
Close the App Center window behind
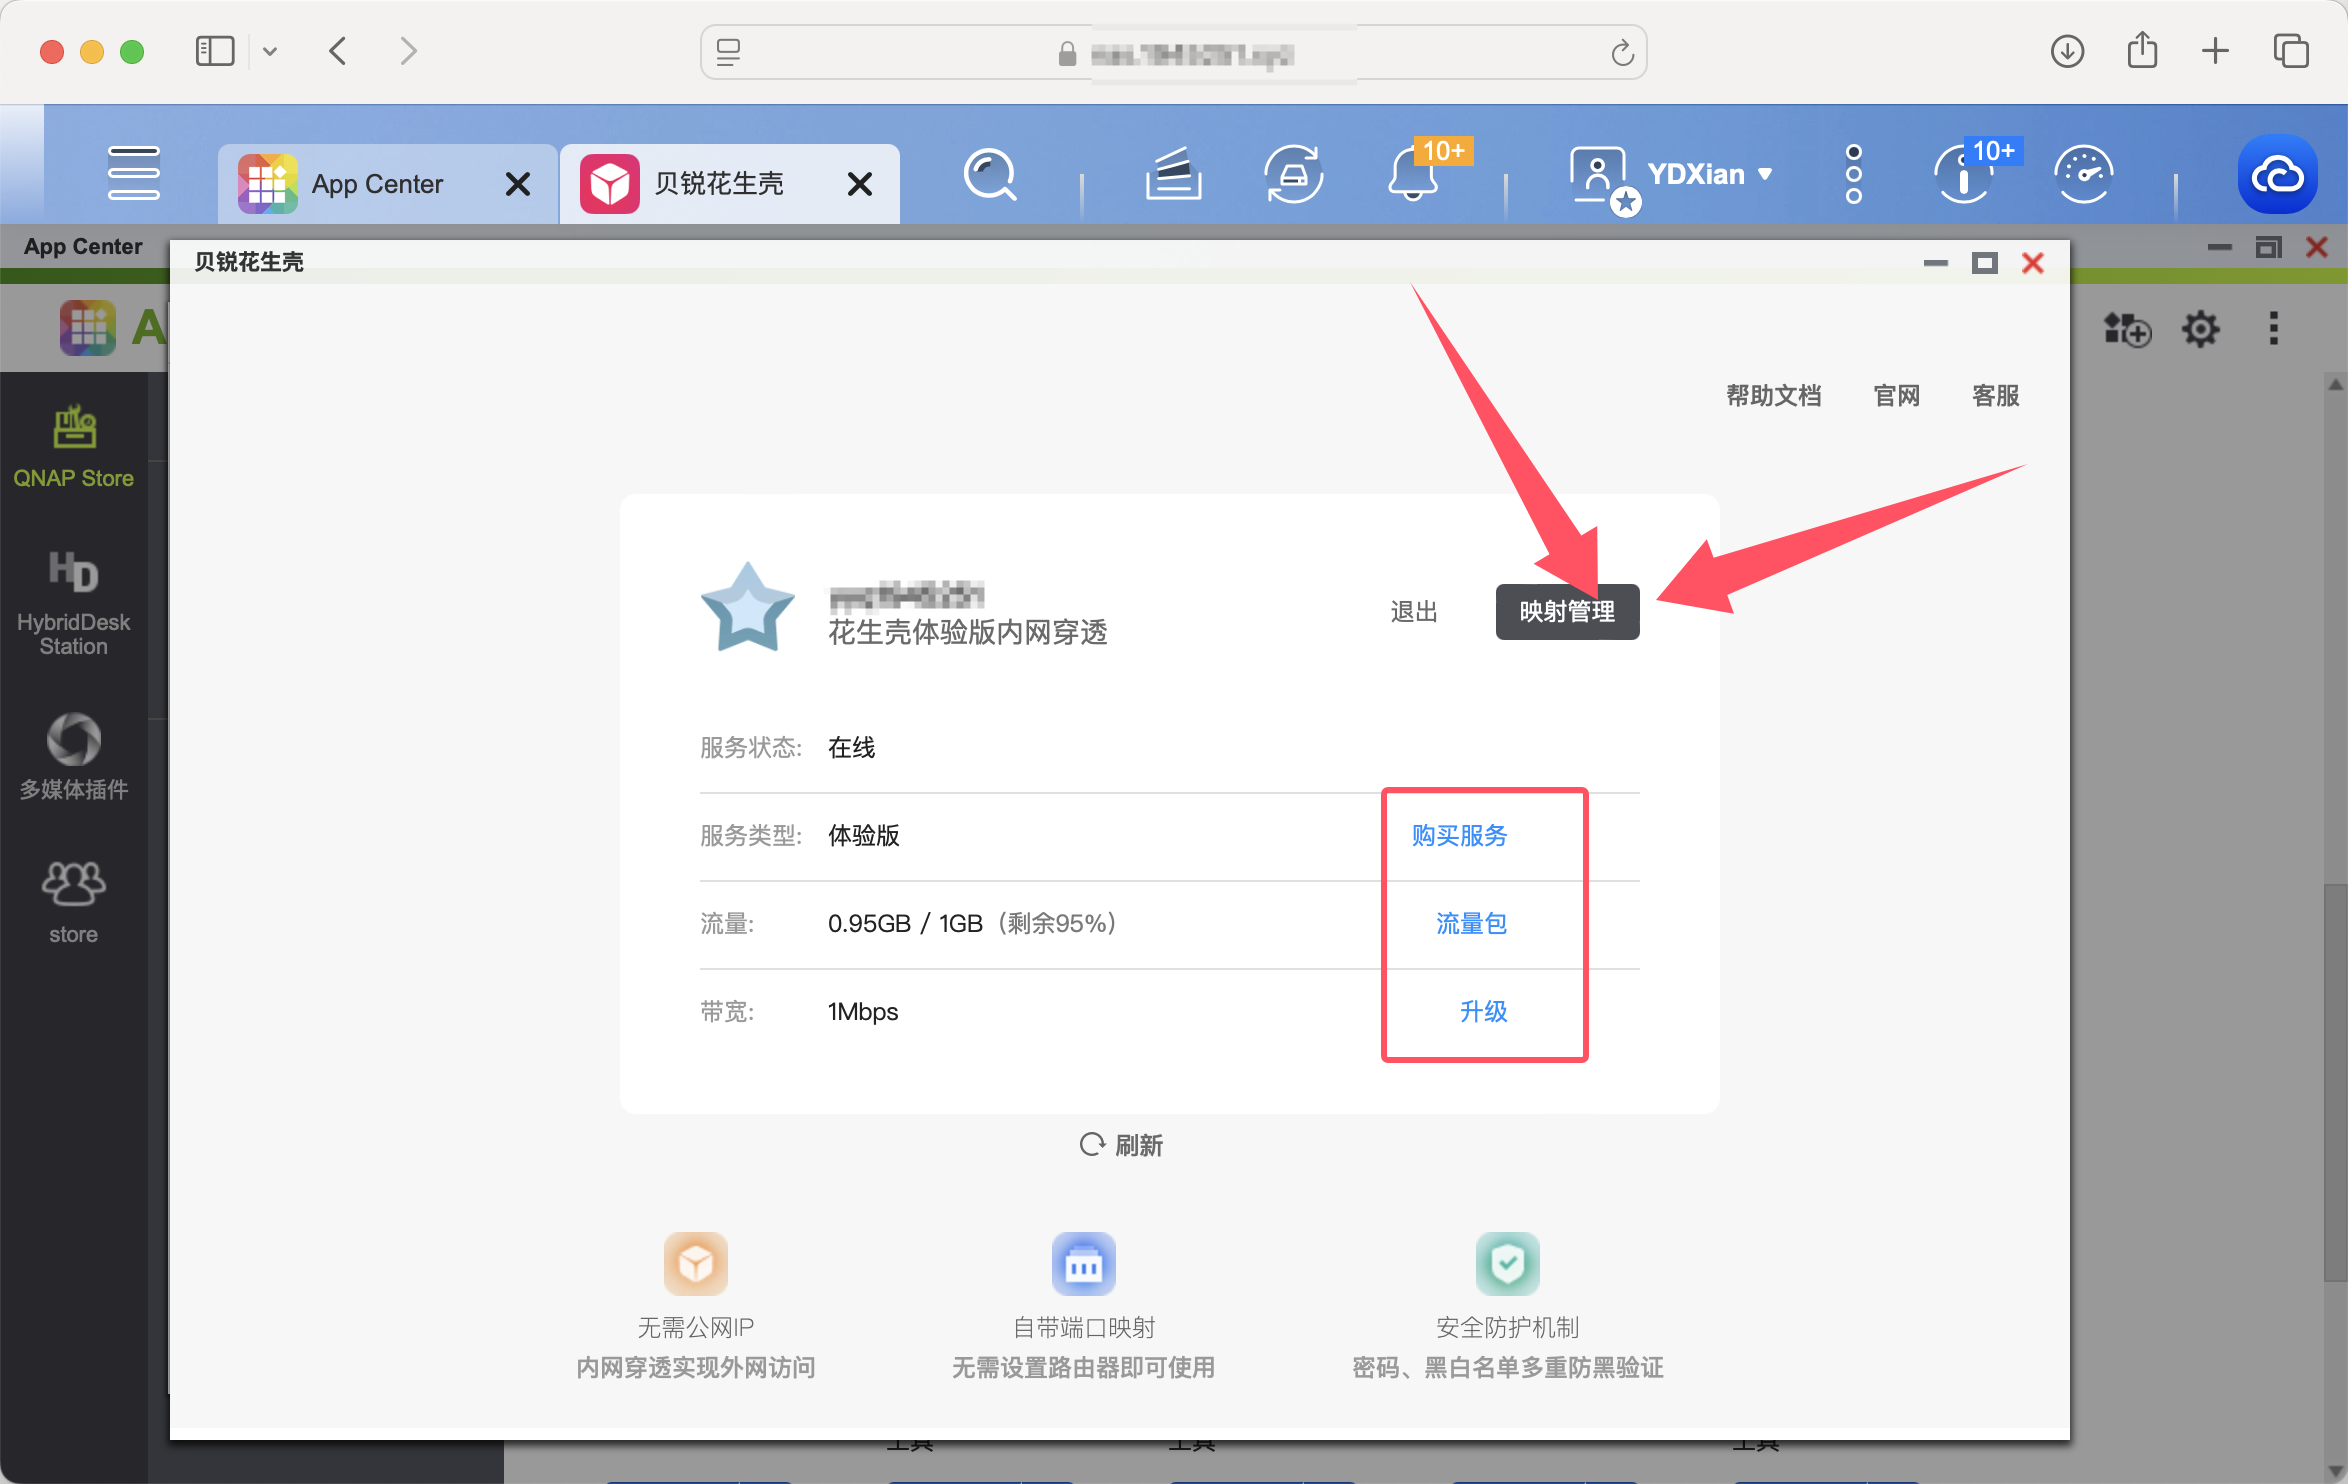tap(2316, 247)
